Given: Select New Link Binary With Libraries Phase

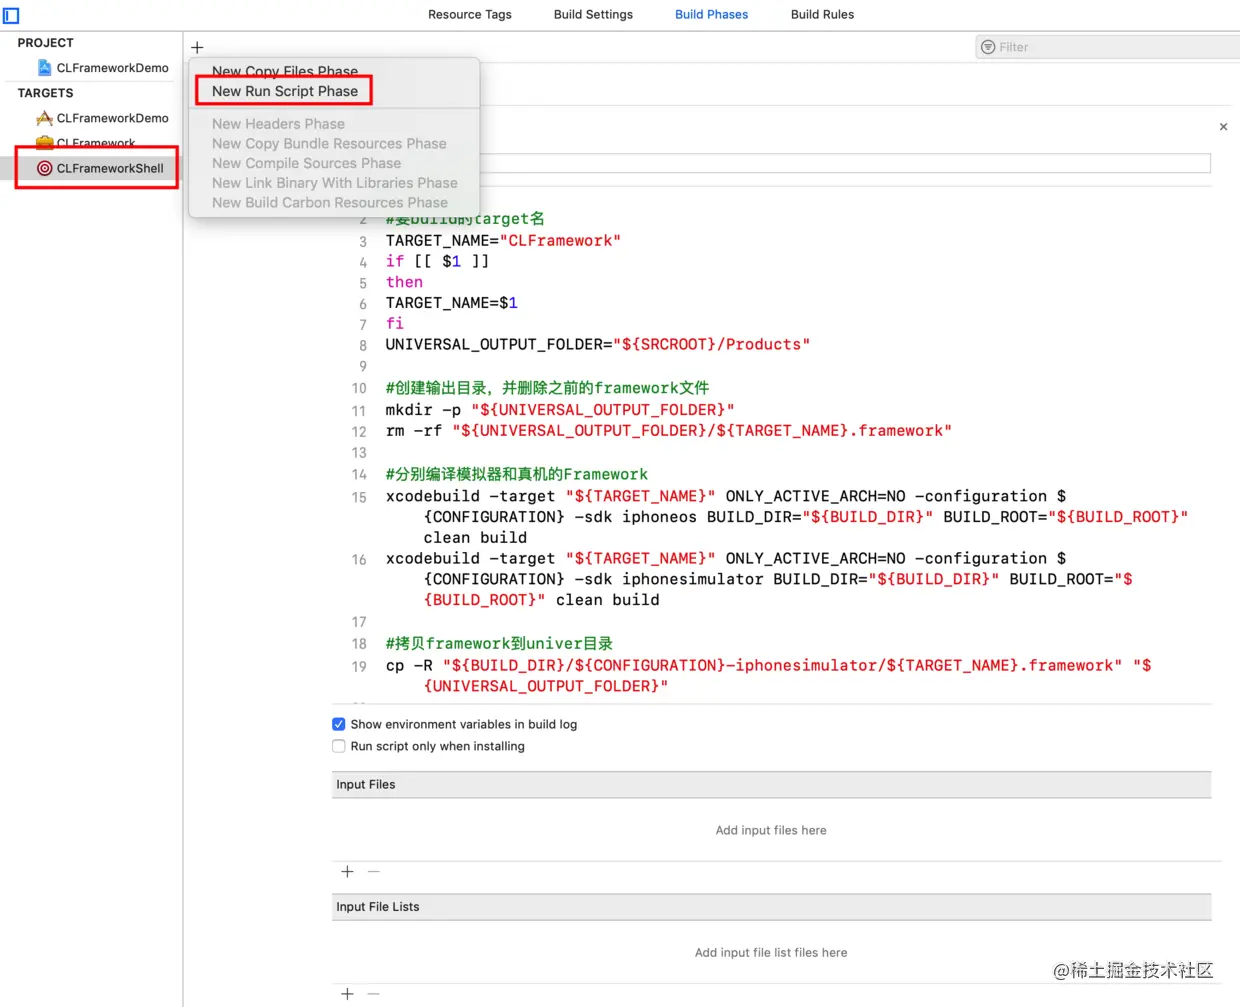Looking at the screenshot, I should point(334,183).
